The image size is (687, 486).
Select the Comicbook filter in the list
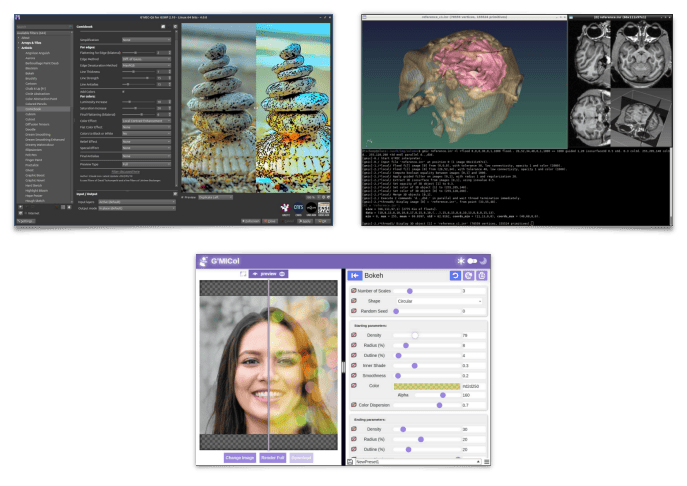43,109
